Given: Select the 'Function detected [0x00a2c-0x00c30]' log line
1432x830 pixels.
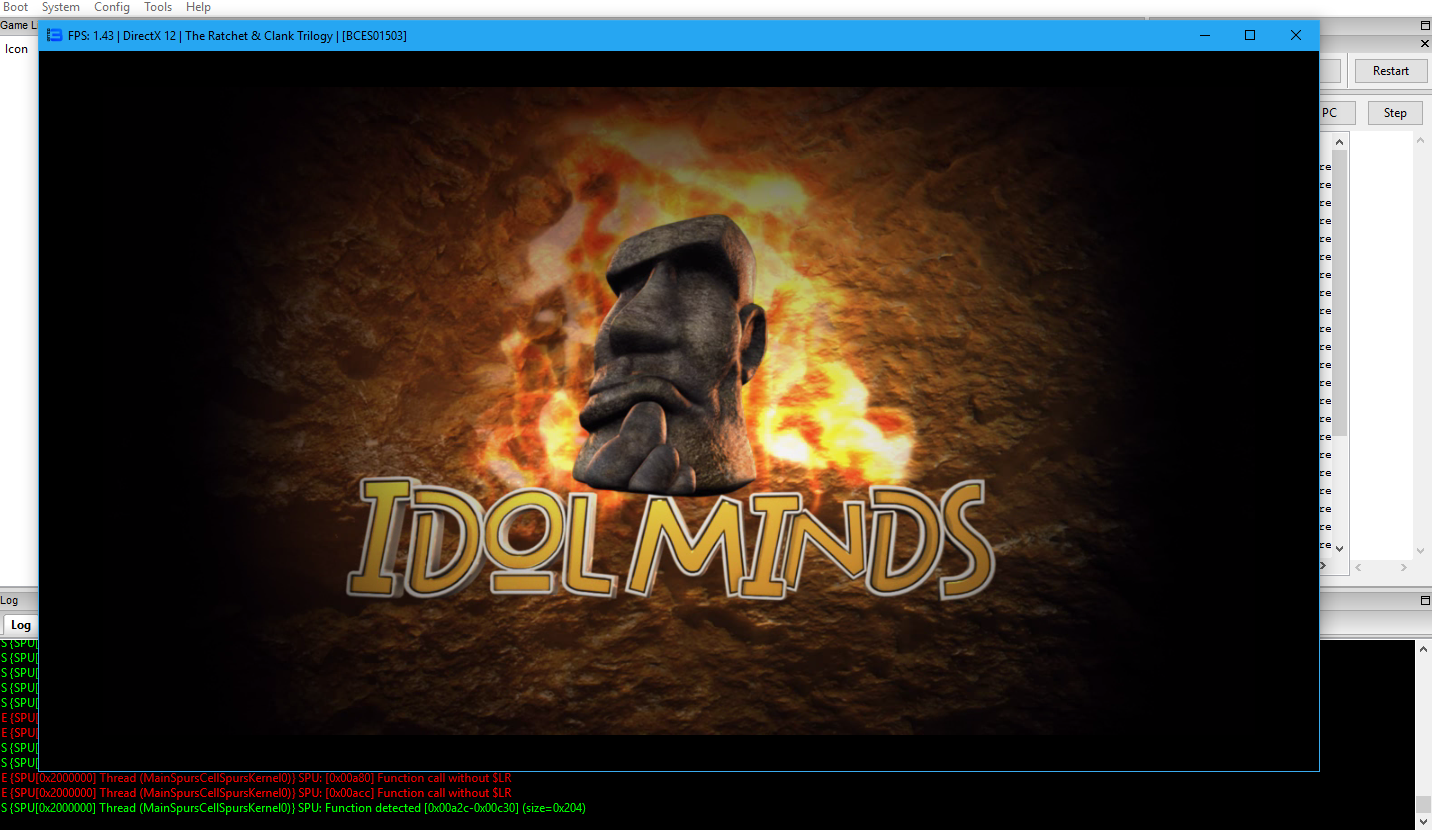Looking at the screenshot, I should pos(293,808).
